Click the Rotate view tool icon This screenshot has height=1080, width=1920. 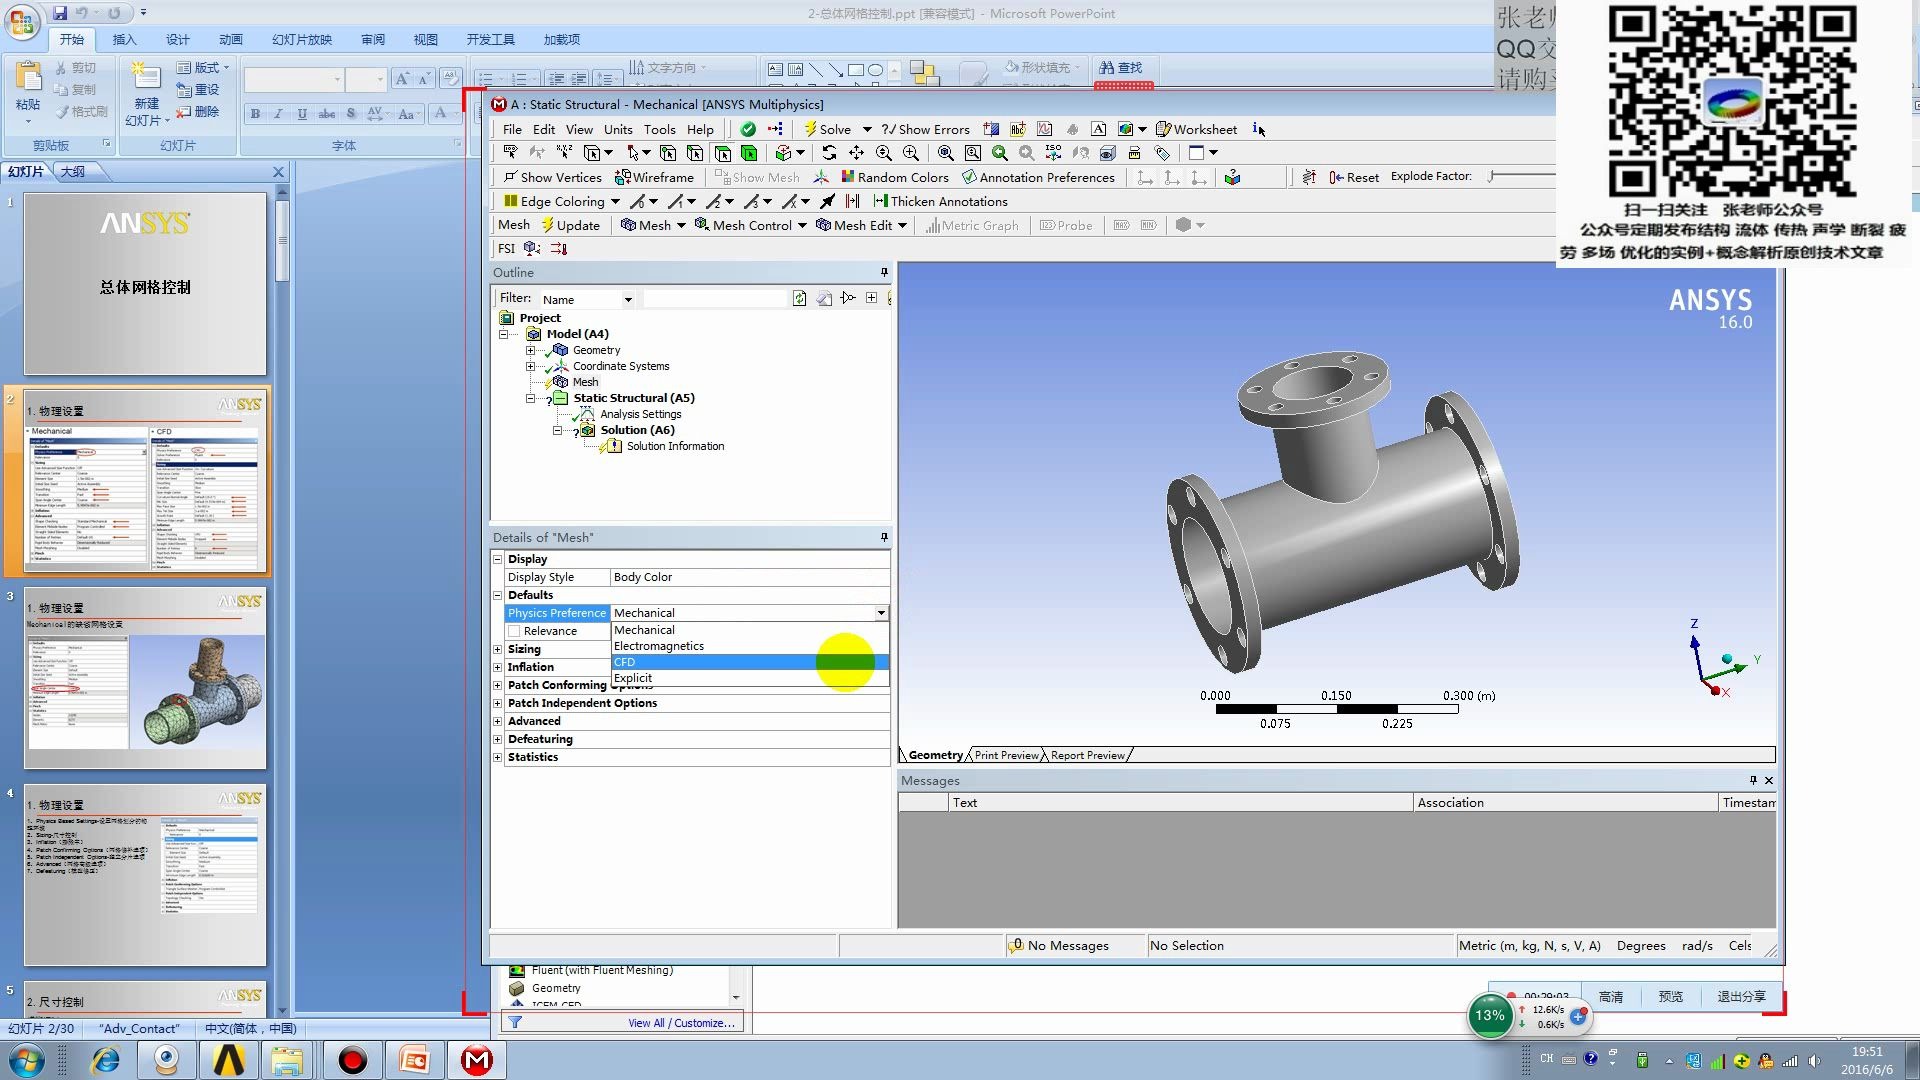point(829,153)
